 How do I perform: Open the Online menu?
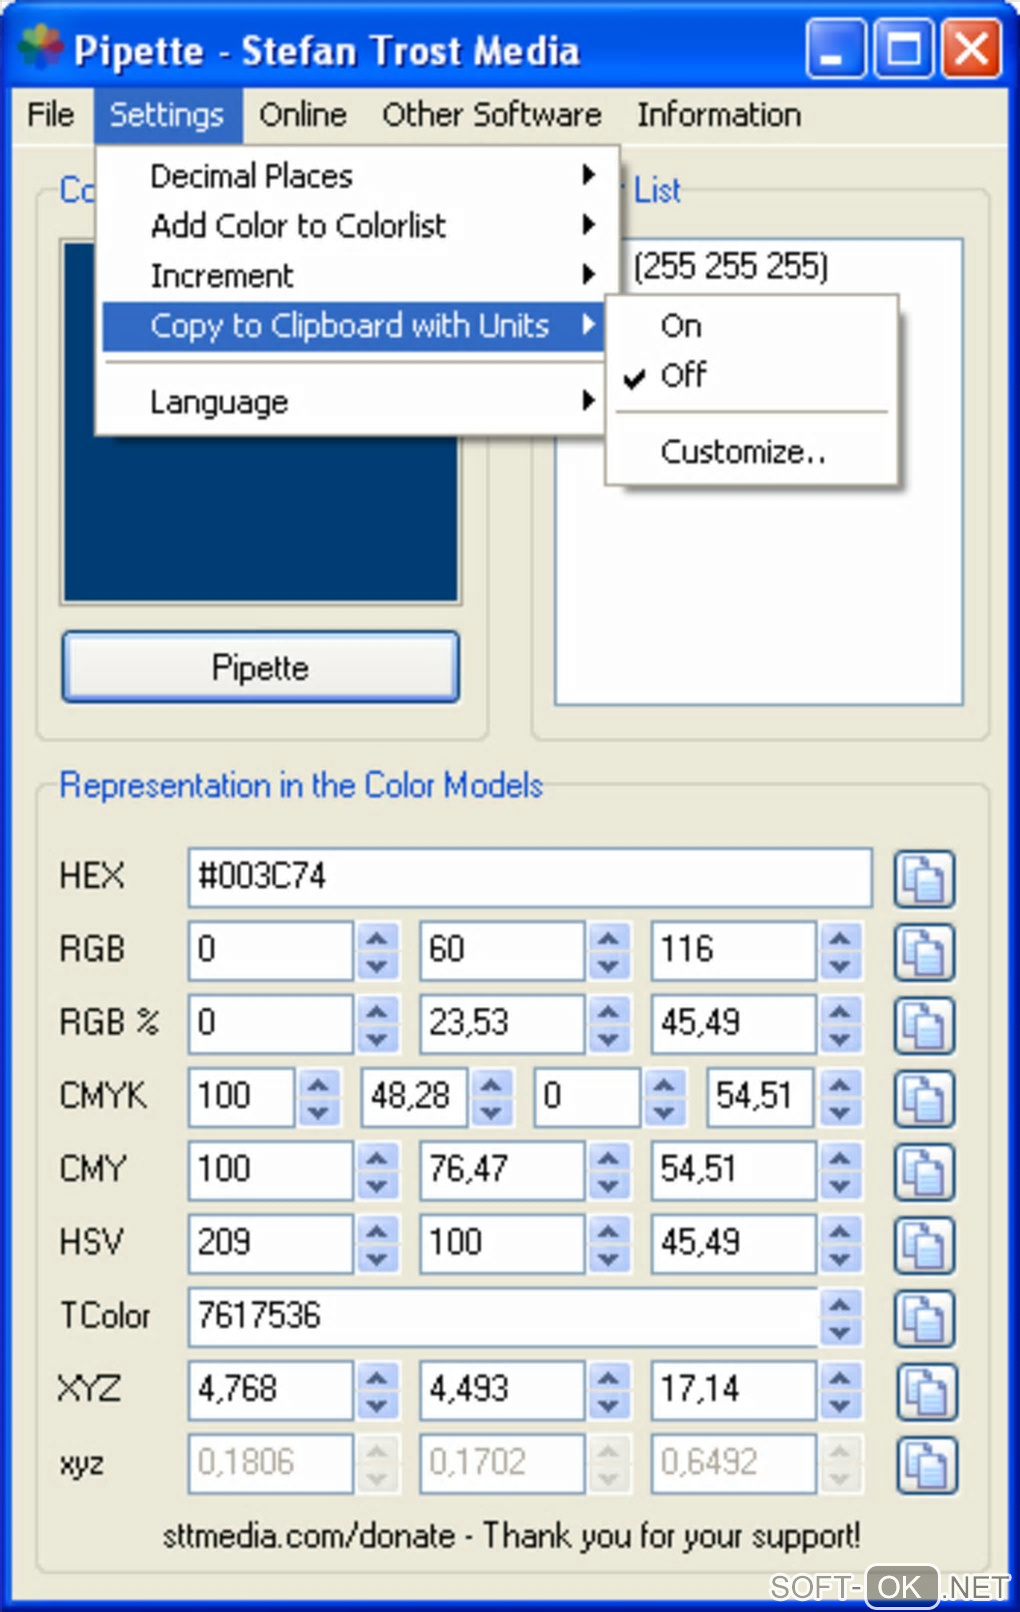coord(302,115)
